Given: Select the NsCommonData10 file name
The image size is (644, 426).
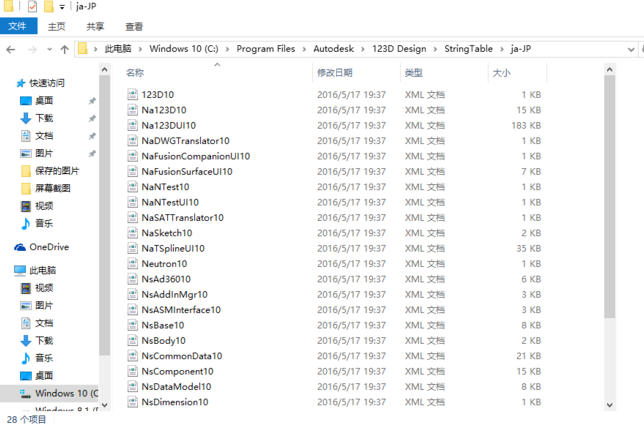Looking at the screenshot, I should point(182,356).
